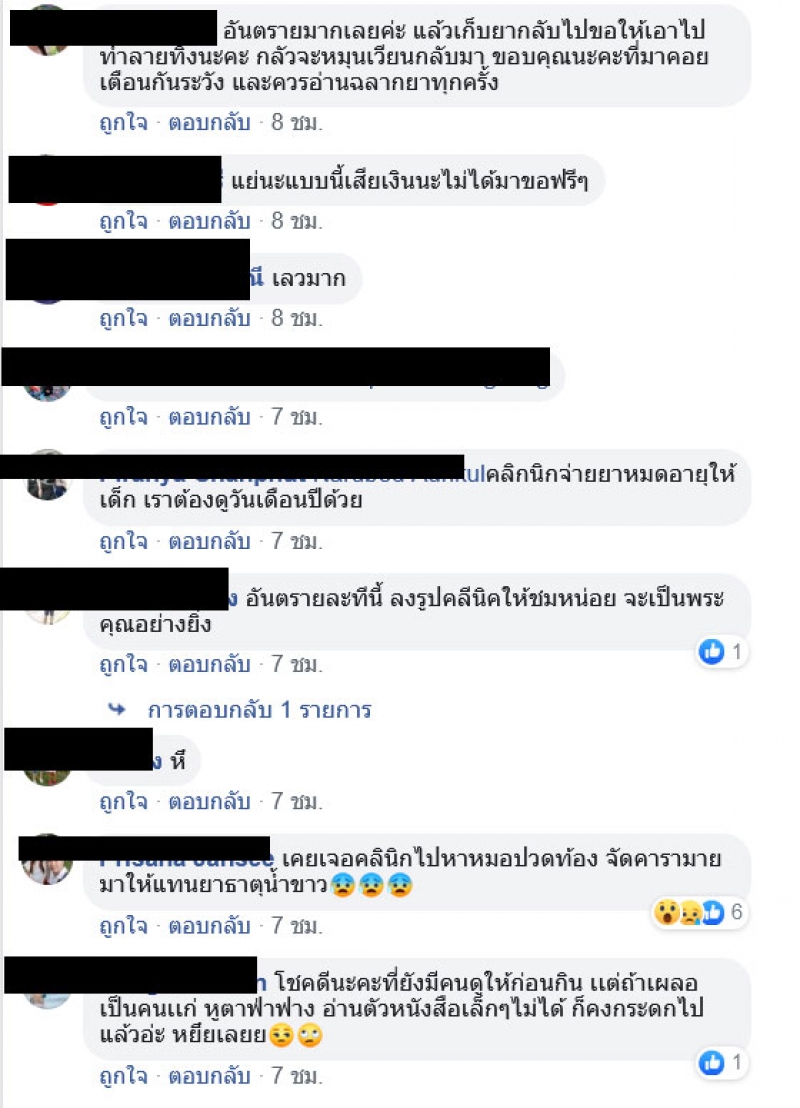Expand "การตอบกลับ 1 รายการ" replies
This screenshot has width=800, height=1108.
pyautogui.click(x=259, y=709)
